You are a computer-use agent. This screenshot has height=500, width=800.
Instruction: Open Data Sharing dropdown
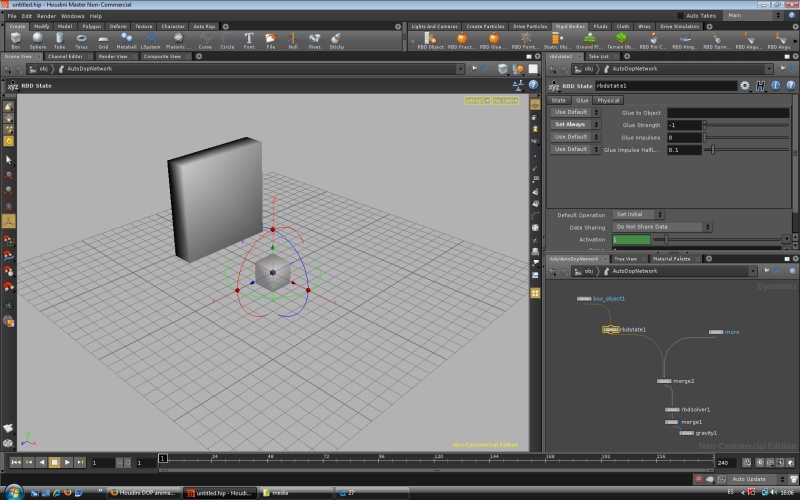click(662, 227)
